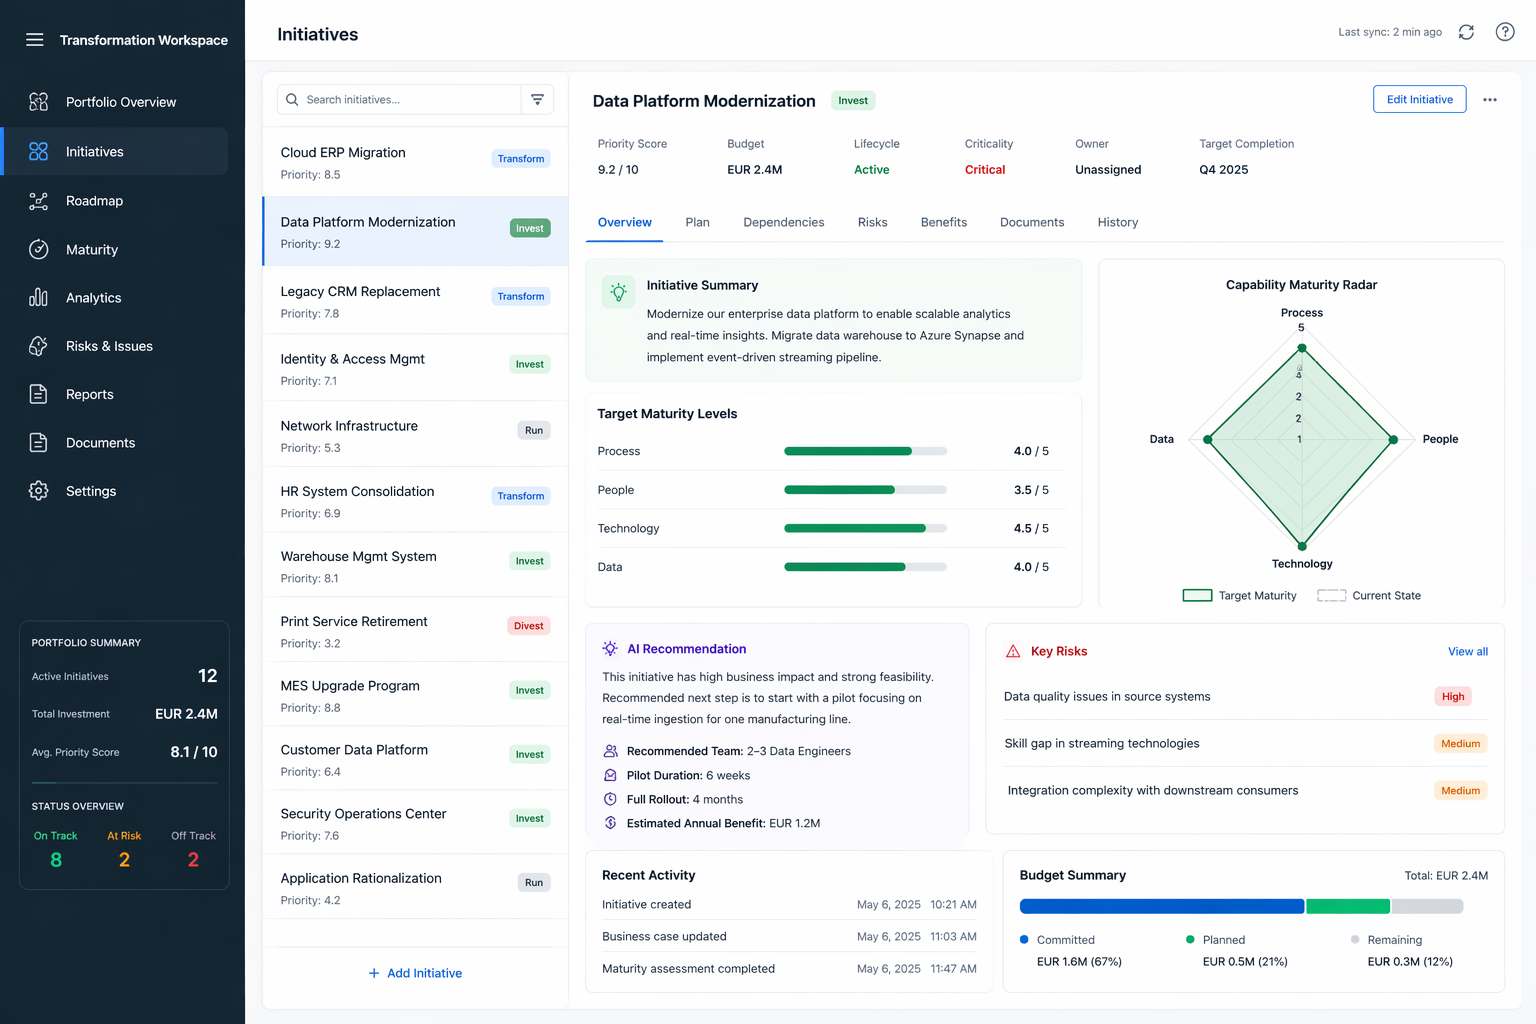Refresh data using the sync icon

1465,31
